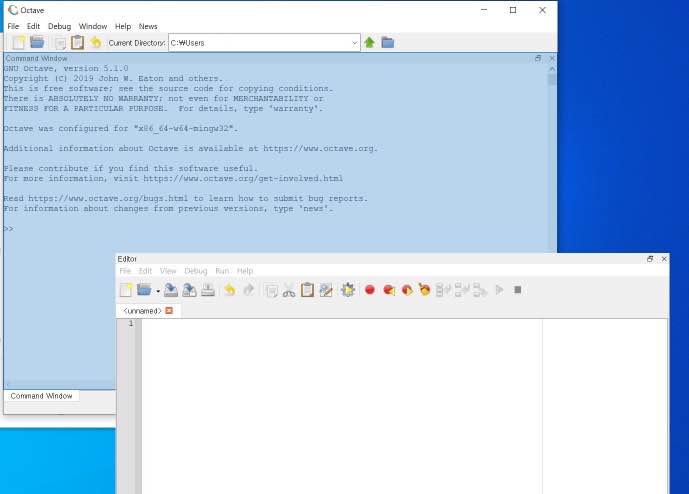Open Help menu in Octave main window
The height and width of the screenshot is (494, 689).
123,26
